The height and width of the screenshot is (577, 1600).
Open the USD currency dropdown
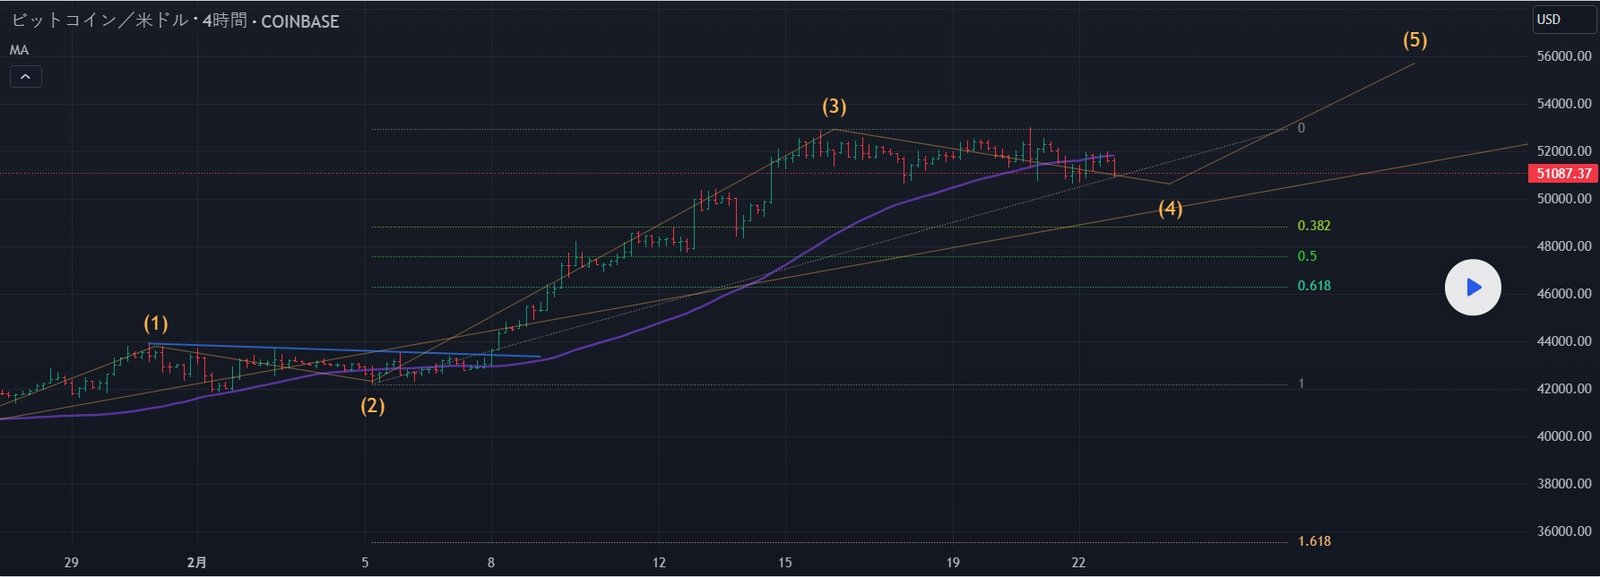pos(1563,20)
